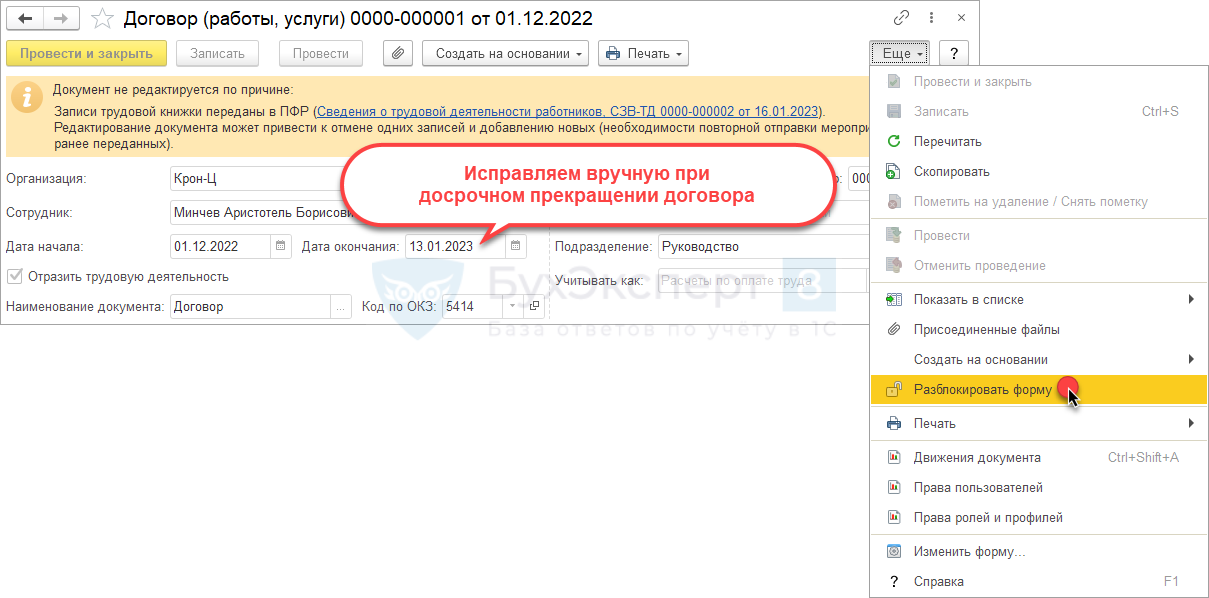Select Изменить форму menu entry
The image size is (1209, 598).
969,552
